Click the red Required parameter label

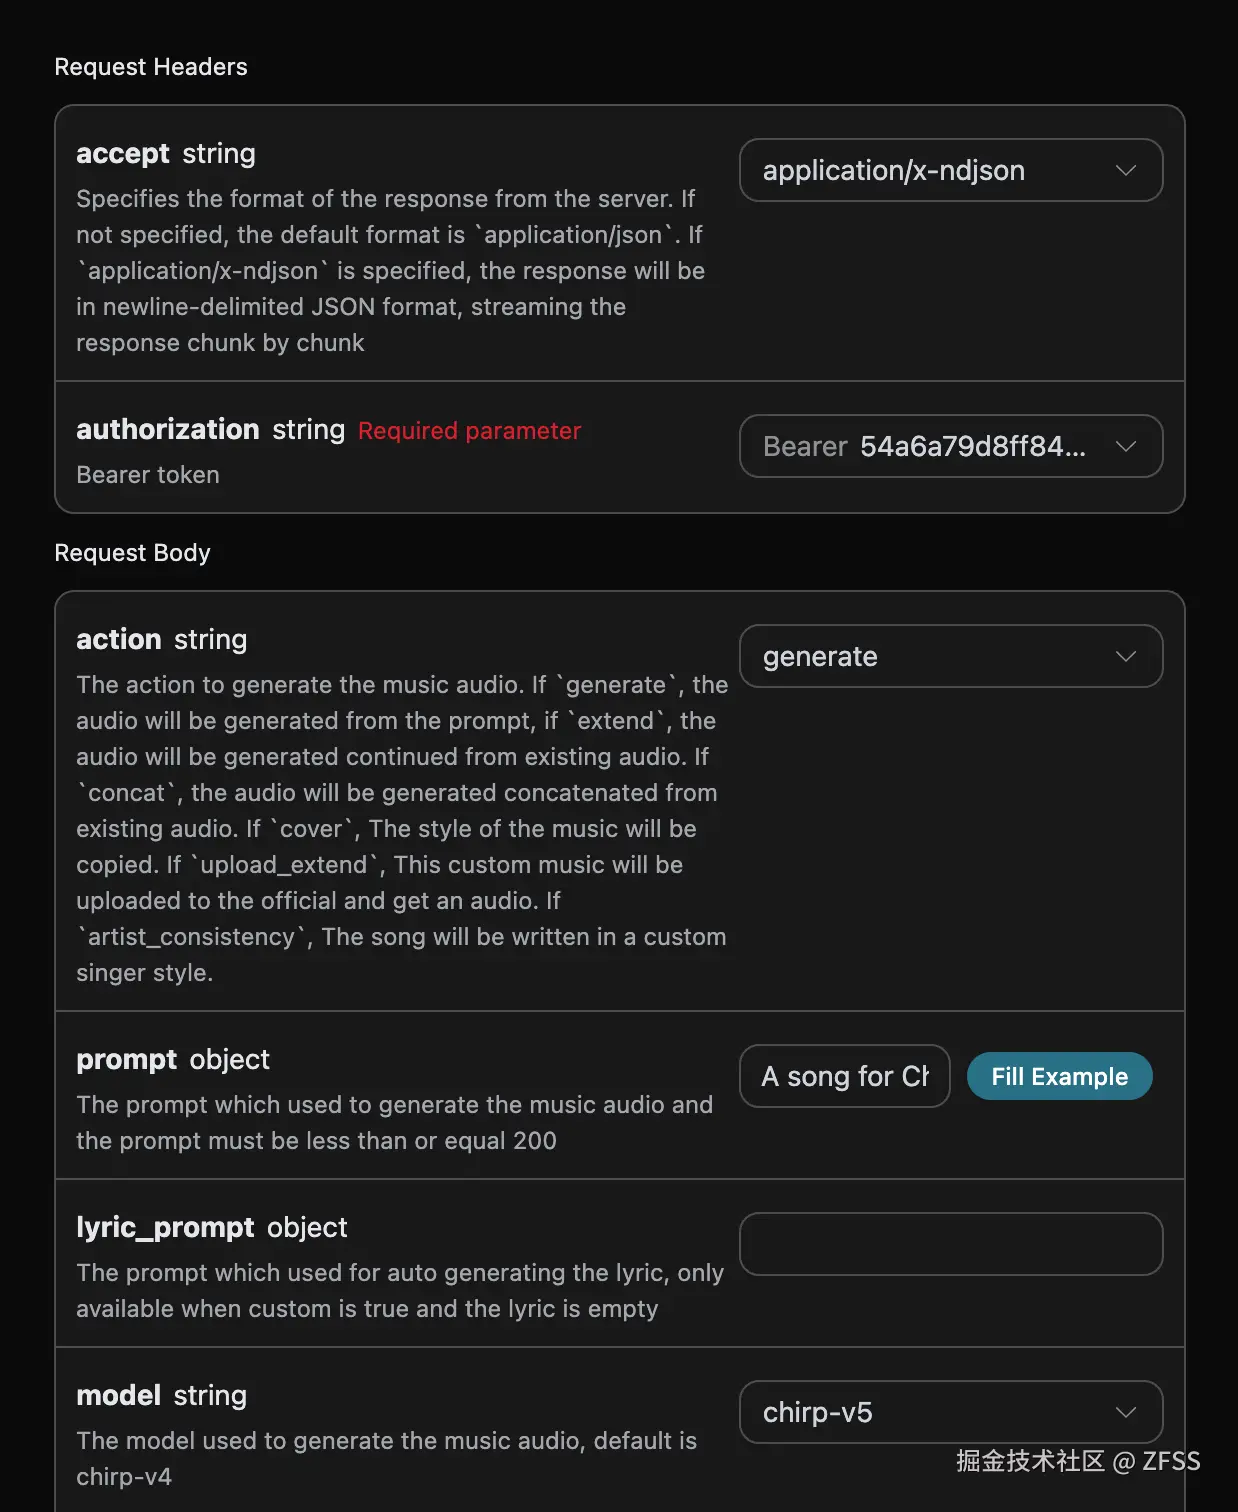(469, 431)
